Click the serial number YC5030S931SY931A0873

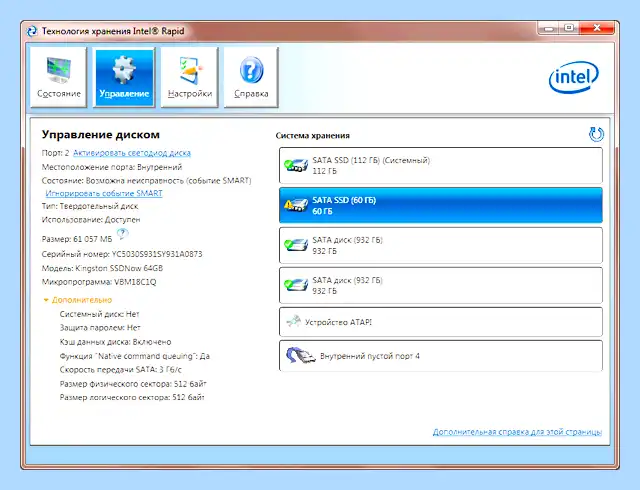(x=157, y=254)
